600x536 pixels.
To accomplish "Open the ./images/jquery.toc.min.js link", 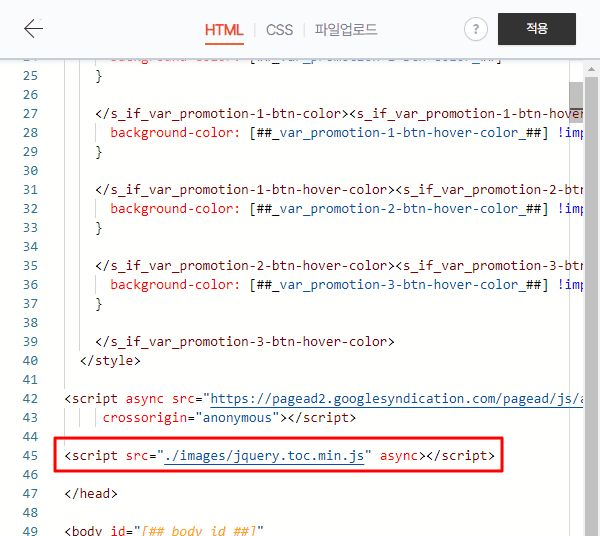I will click(x=264, y=456).
